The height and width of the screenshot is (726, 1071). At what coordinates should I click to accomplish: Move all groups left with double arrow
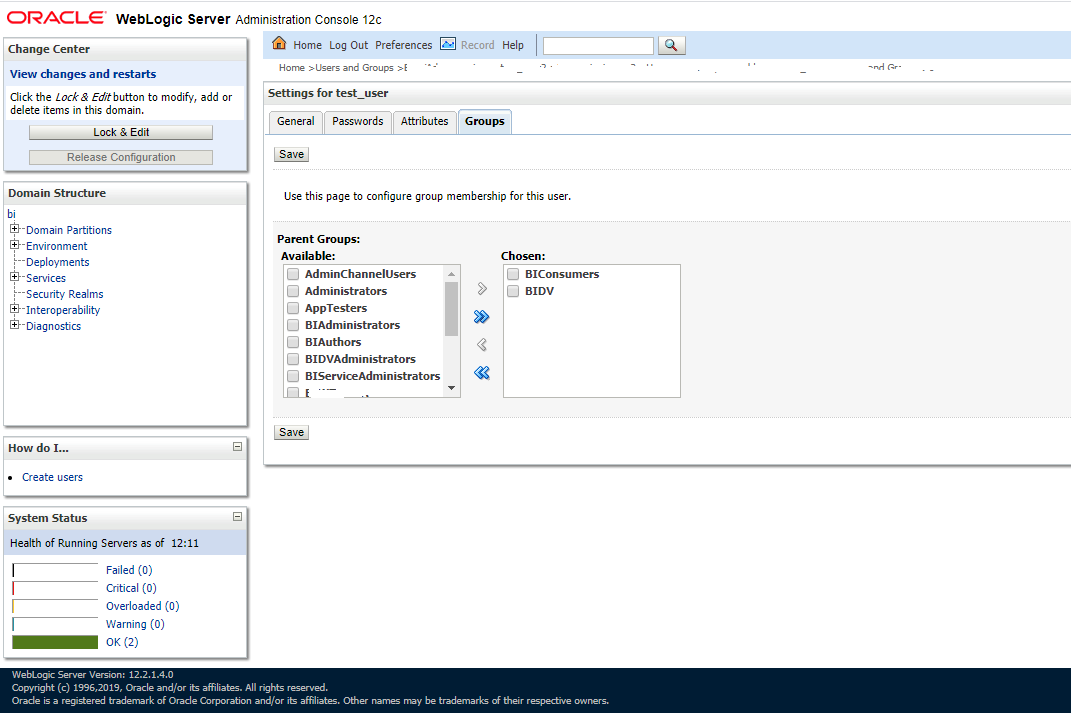click(482, 373)
